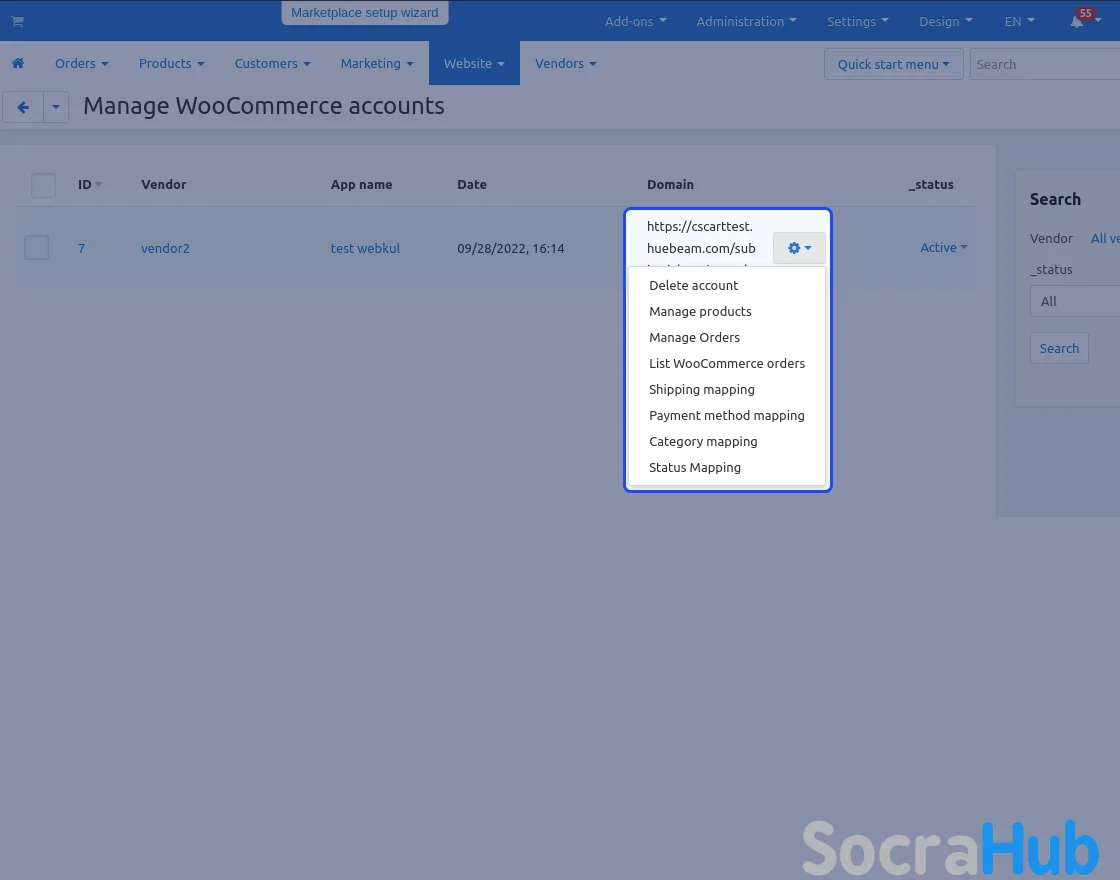The image size is (1120, 880).
Task: Open the notifications bell icon
Action: coord(1078,21)
